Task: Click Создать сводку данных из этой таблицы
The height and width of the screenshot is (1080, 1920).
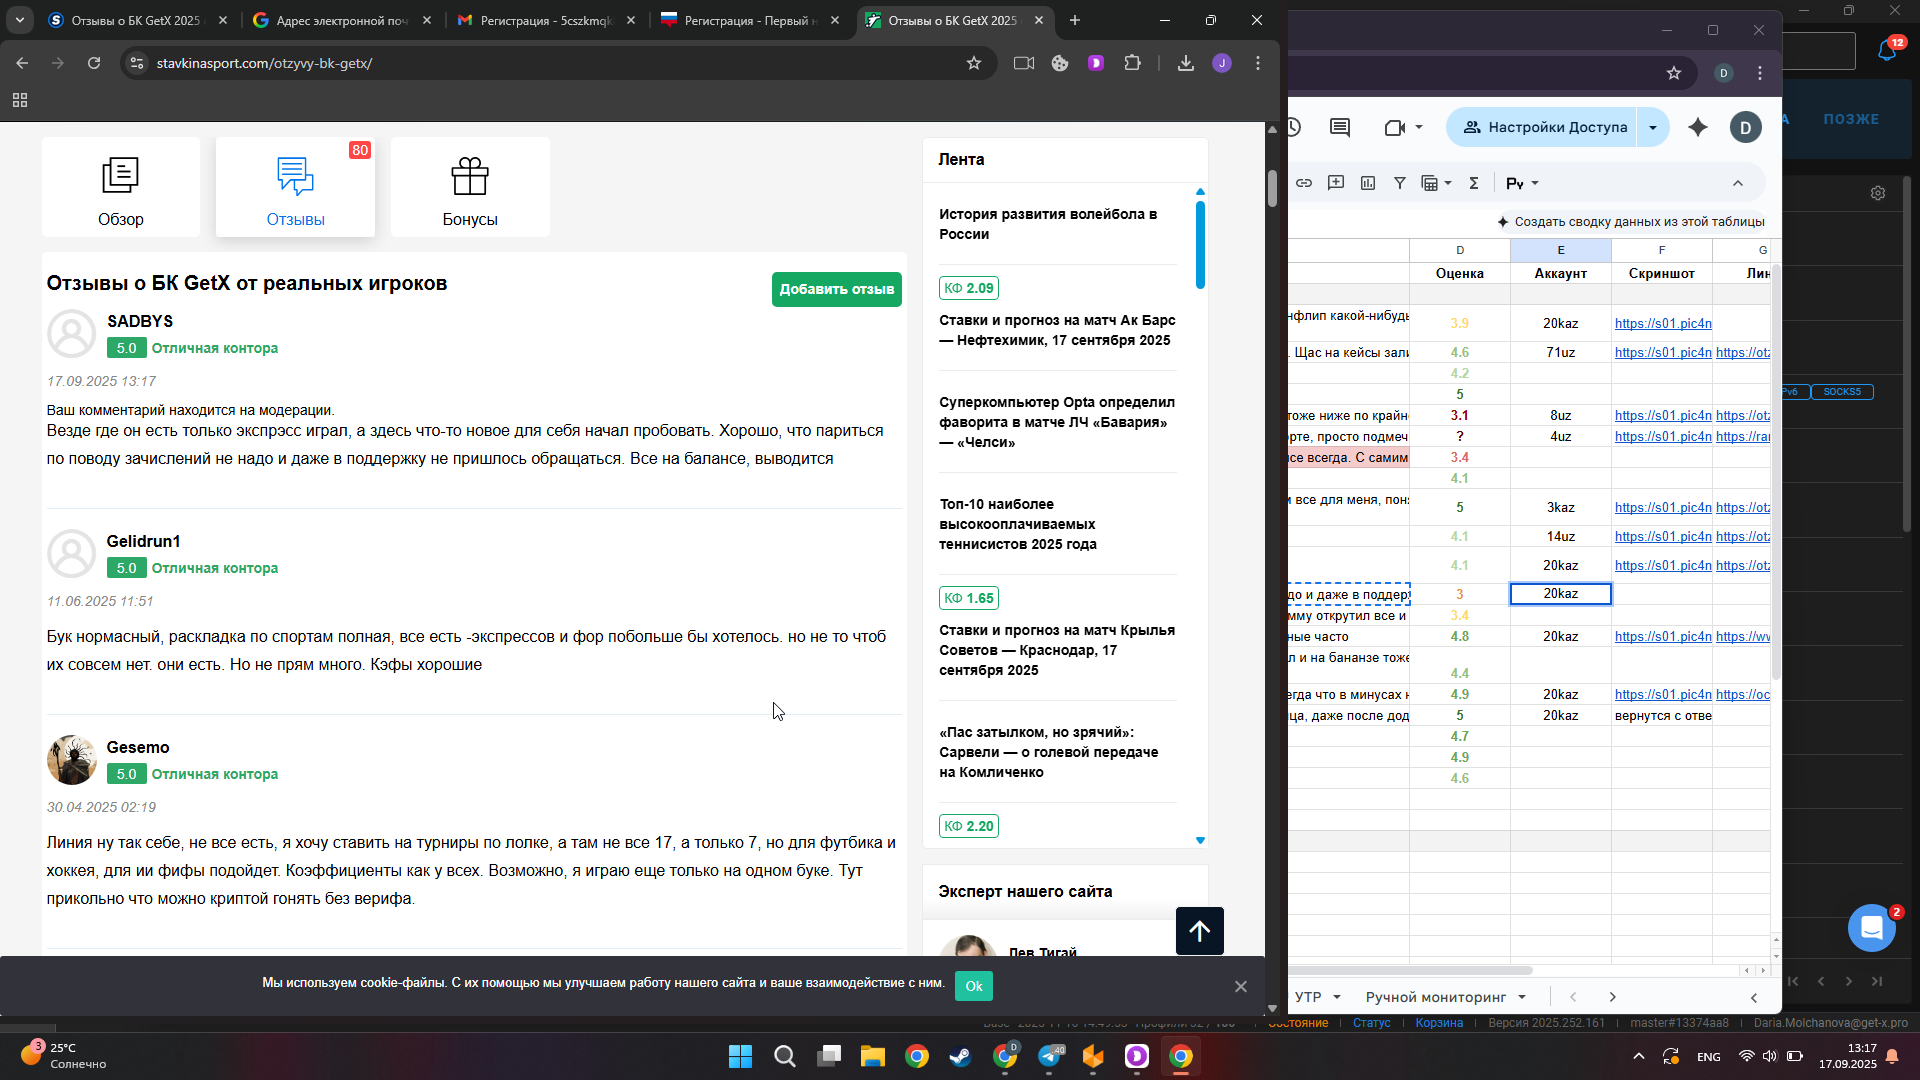Action: tap(1630, 222)
